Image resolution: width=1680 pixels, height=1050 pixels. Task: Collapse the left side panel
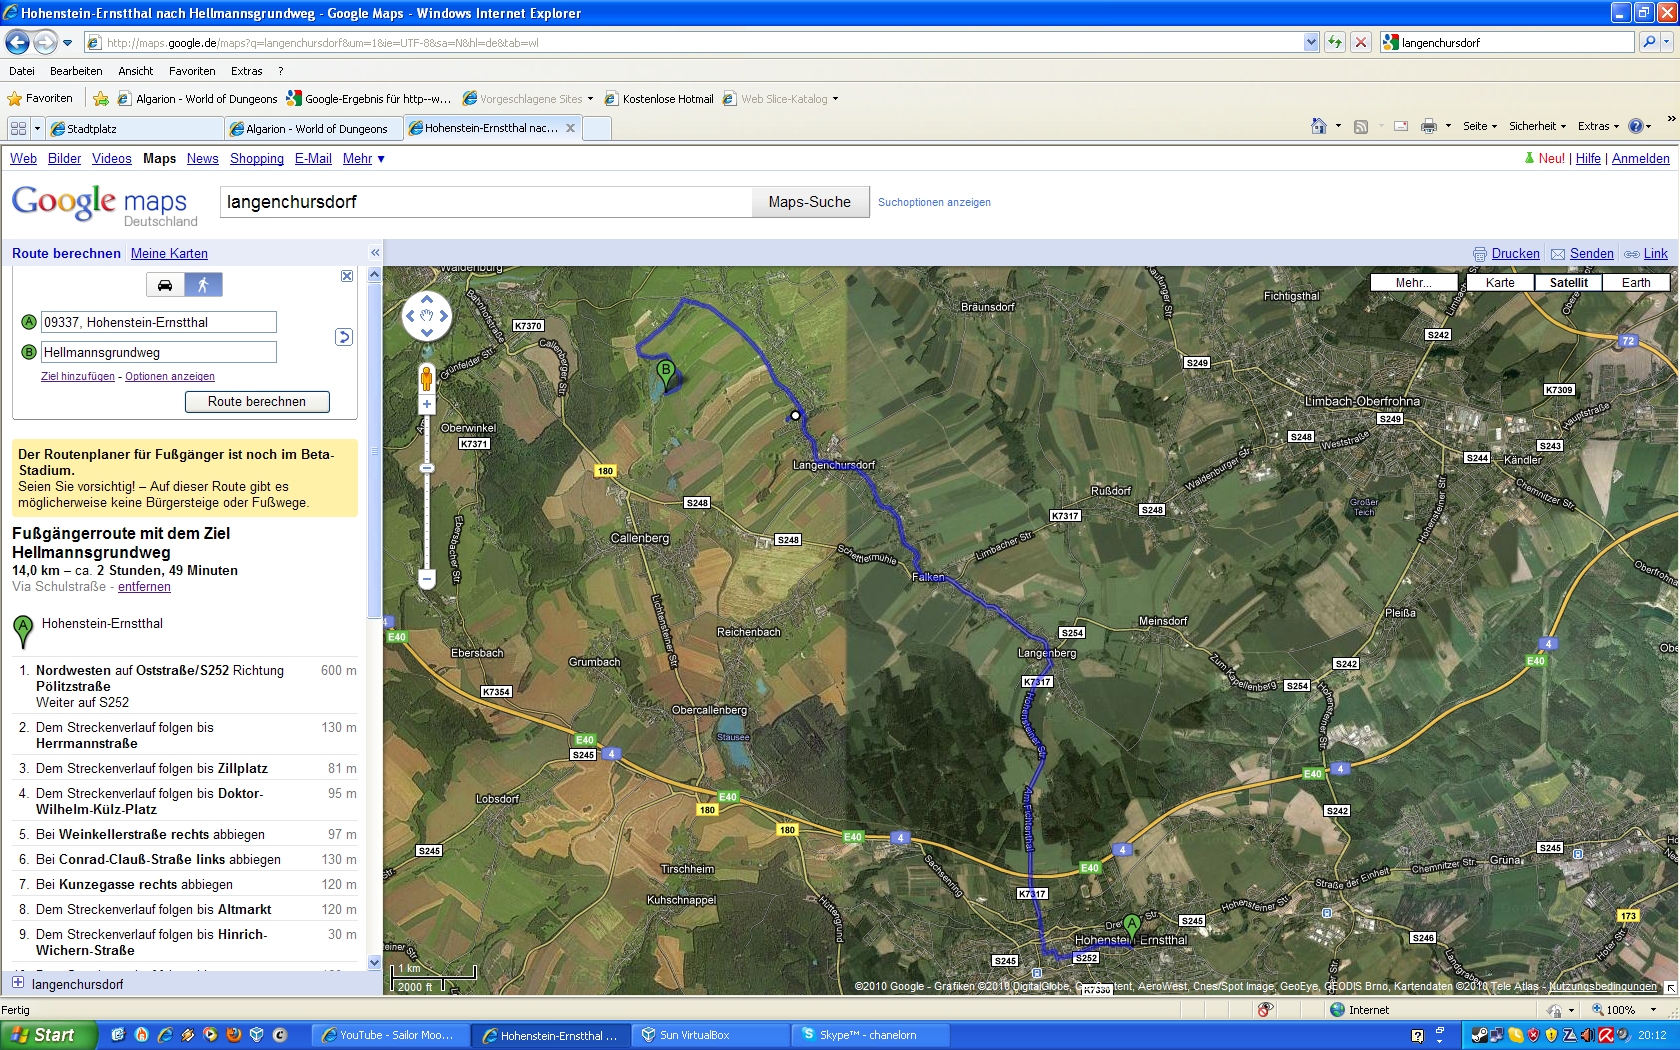click(375, 253)
